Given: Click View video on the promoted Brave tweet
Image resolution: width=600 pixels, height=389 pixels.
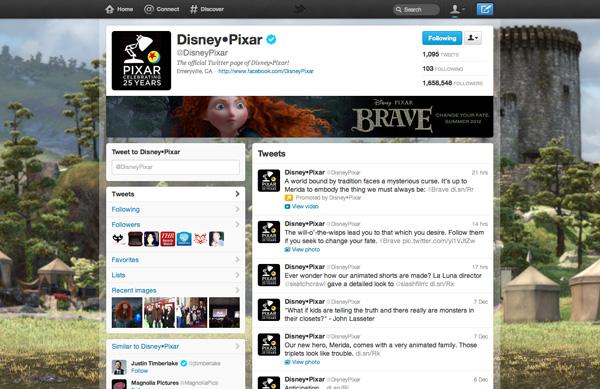Looking at the screenshot, I should click(x=302, y=207).
